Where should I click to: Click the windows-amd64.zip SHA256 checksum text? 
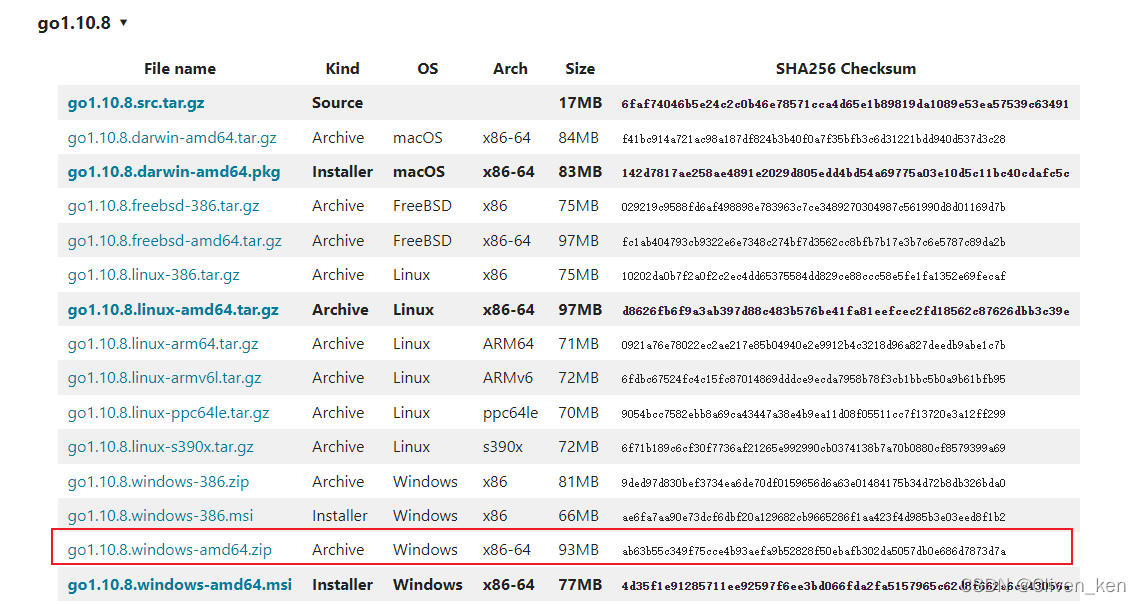[813, 551]
